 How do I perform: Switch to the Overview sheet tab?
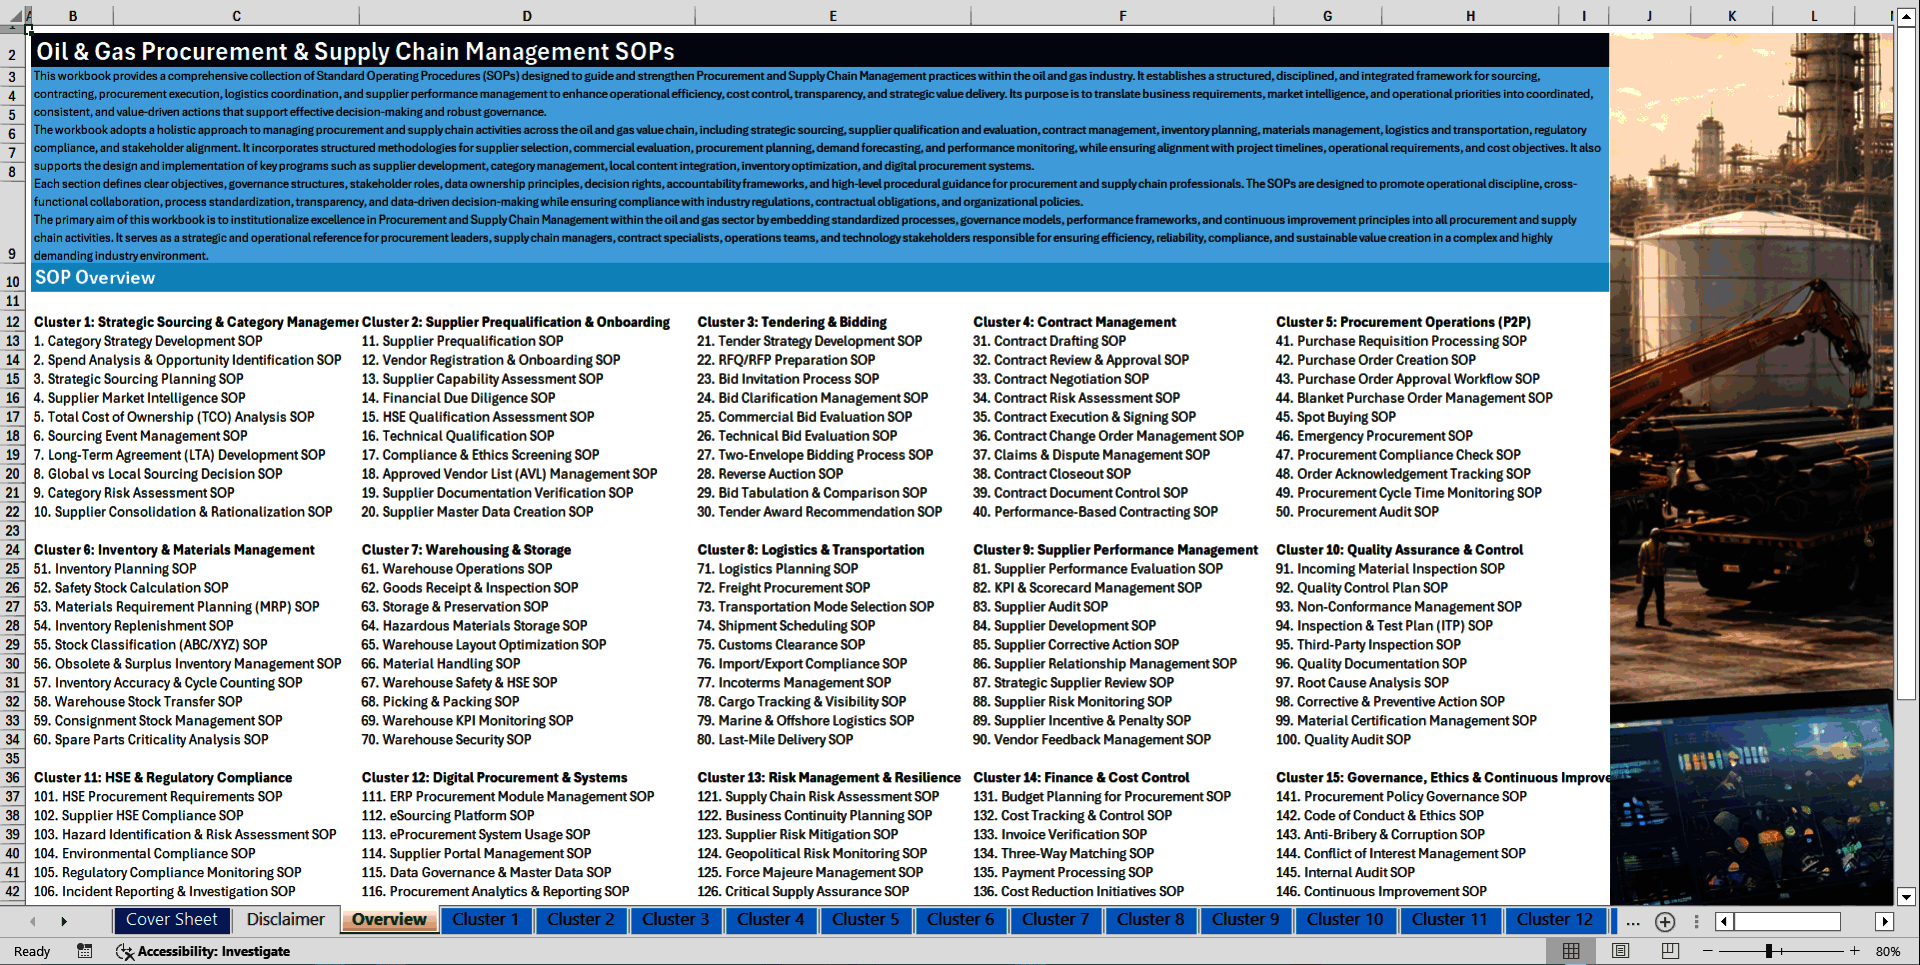coord(389,920)
